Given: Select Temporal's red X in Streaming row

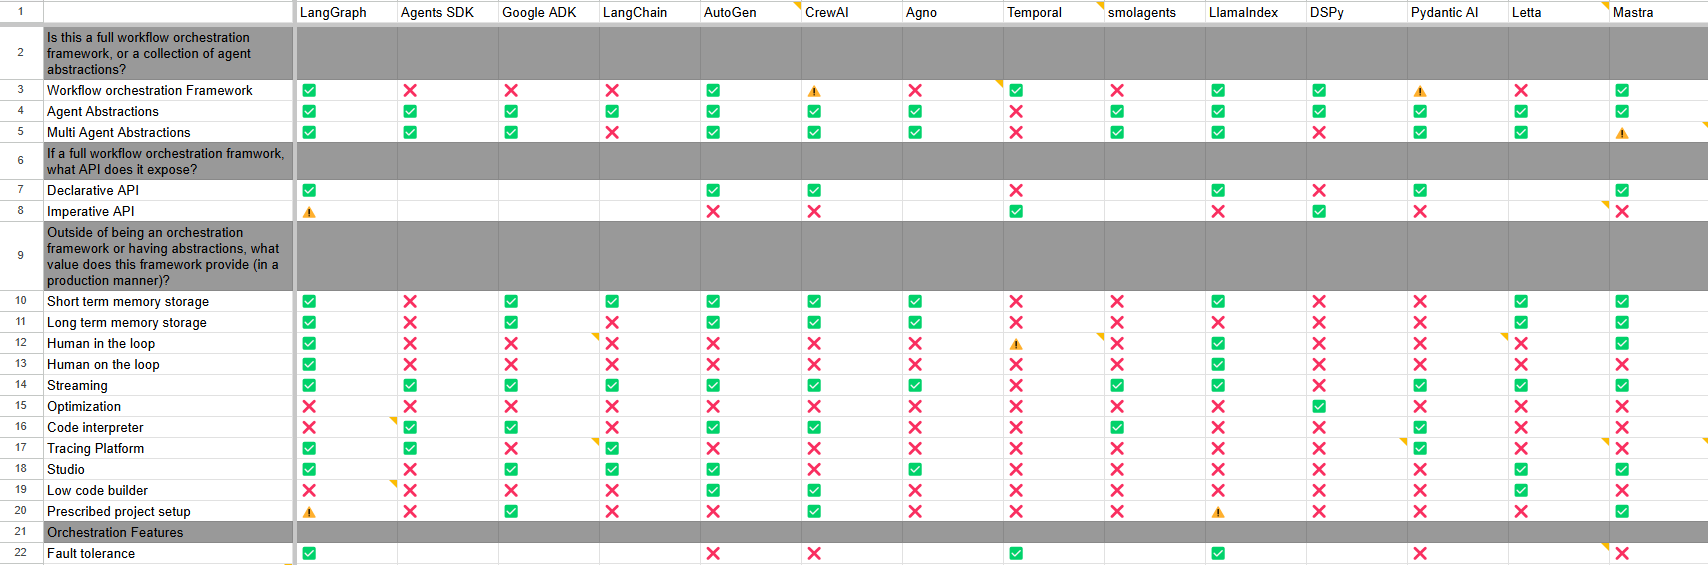Looking at the screenshot, I should [1016, 385].
